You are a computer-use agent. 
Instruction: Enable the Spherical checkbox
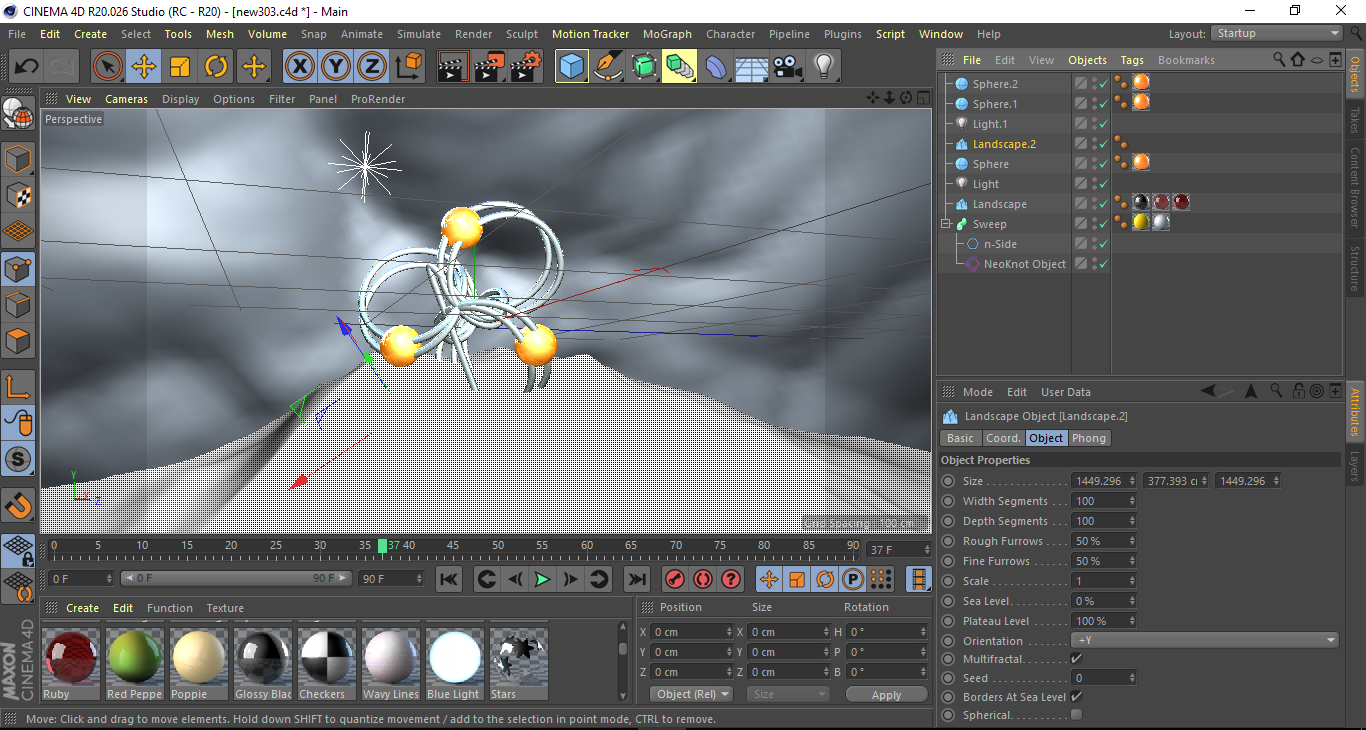click(x=1076, y=715)
